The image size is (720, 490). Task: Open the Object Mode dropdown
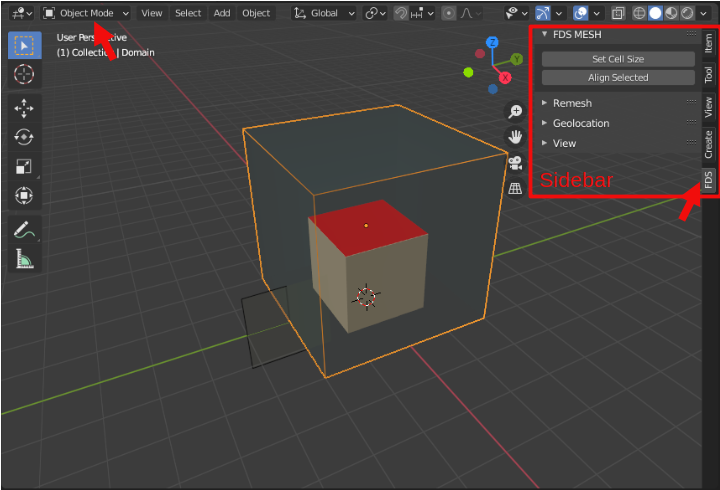click(86, 13)
